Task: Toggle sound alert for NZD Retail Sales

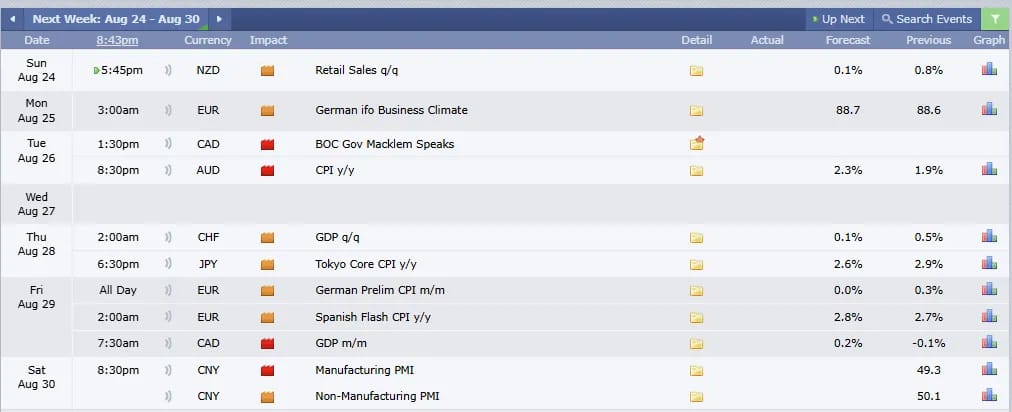Action: click(x=168, y=70)
